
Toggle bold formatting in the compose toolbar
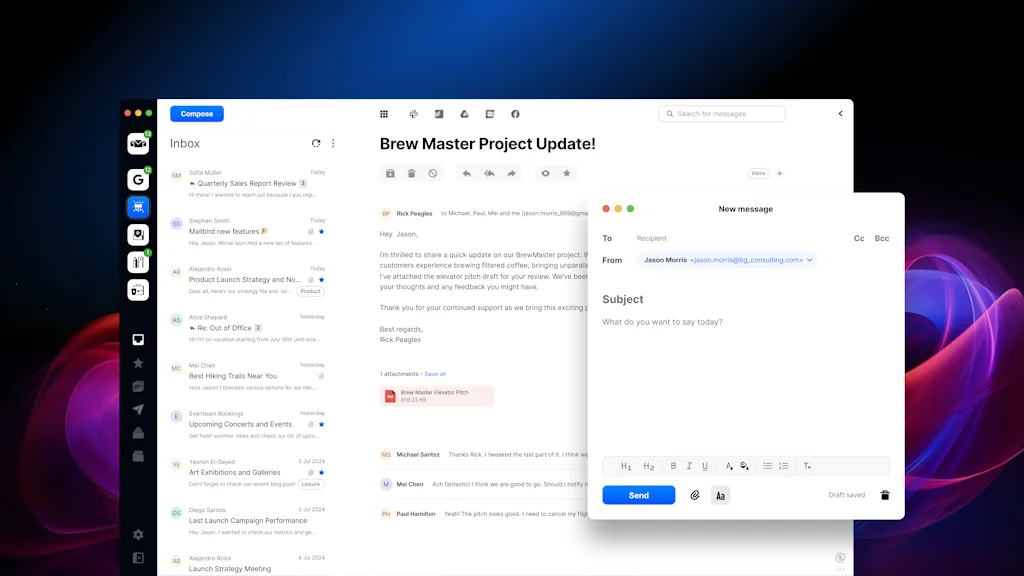[673, 465]
